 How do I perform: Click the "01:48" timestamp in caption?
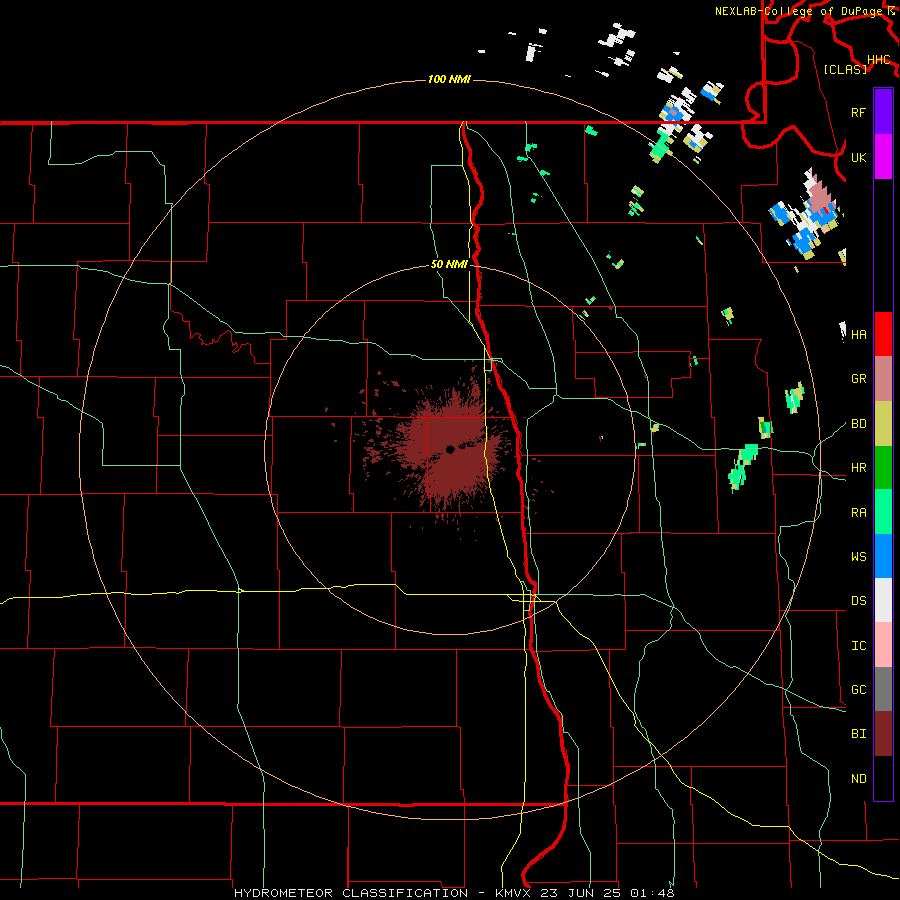click(652, 893)
